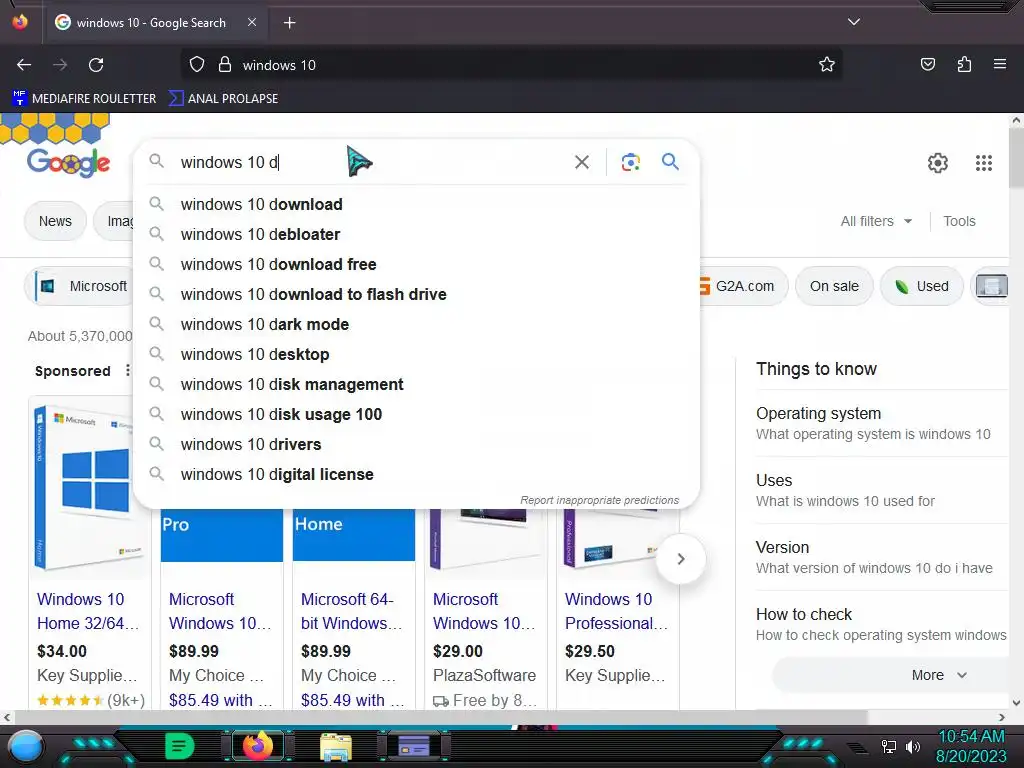
Task: Open the Start orb on taskbar
Action: coord(25,746)
